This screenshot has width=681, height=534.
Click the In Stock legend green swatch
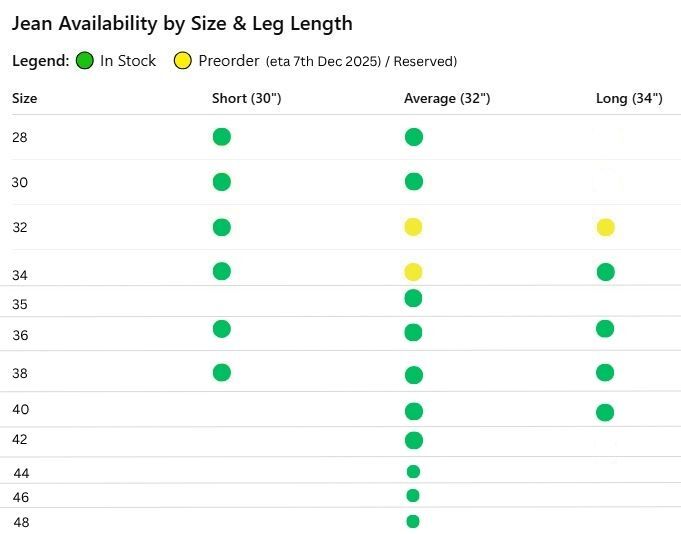[x=85, y=61]
